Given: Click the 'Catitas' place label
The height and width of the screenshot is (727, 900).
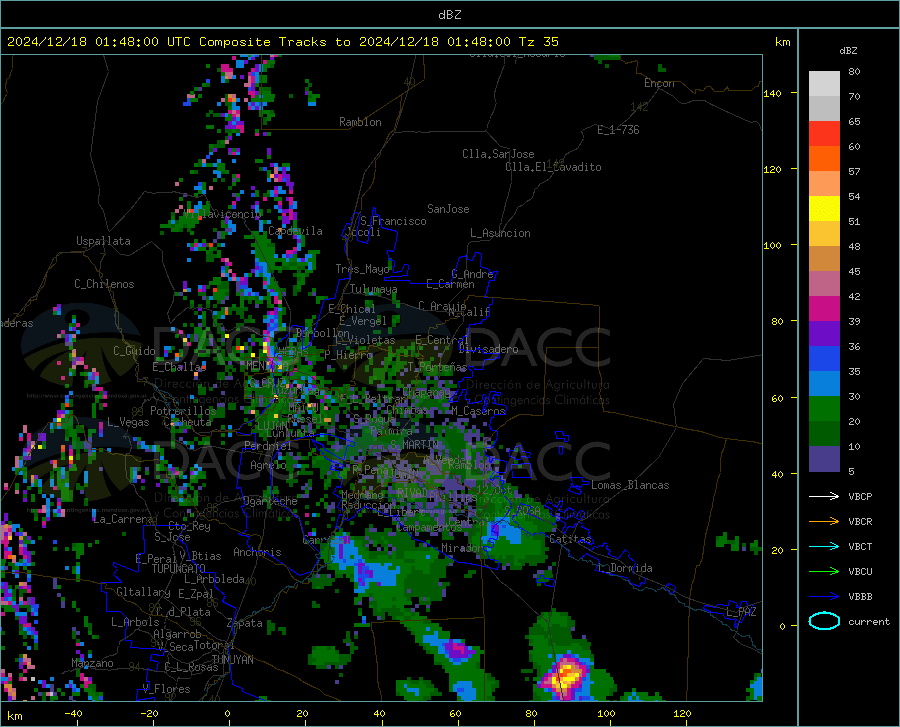Looking at the screenshot, I should (570, 539).
